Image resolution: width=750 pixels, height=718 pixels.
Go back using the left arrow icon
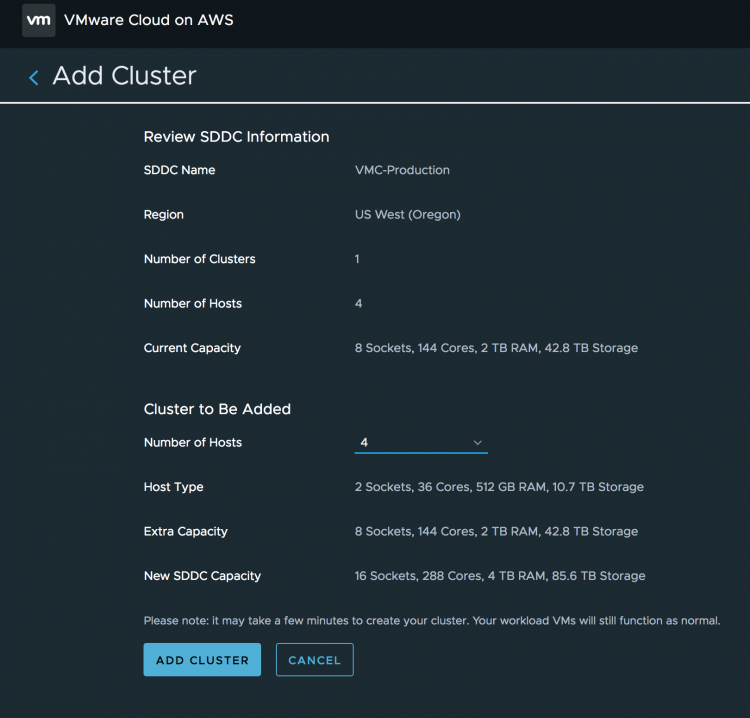33,77
